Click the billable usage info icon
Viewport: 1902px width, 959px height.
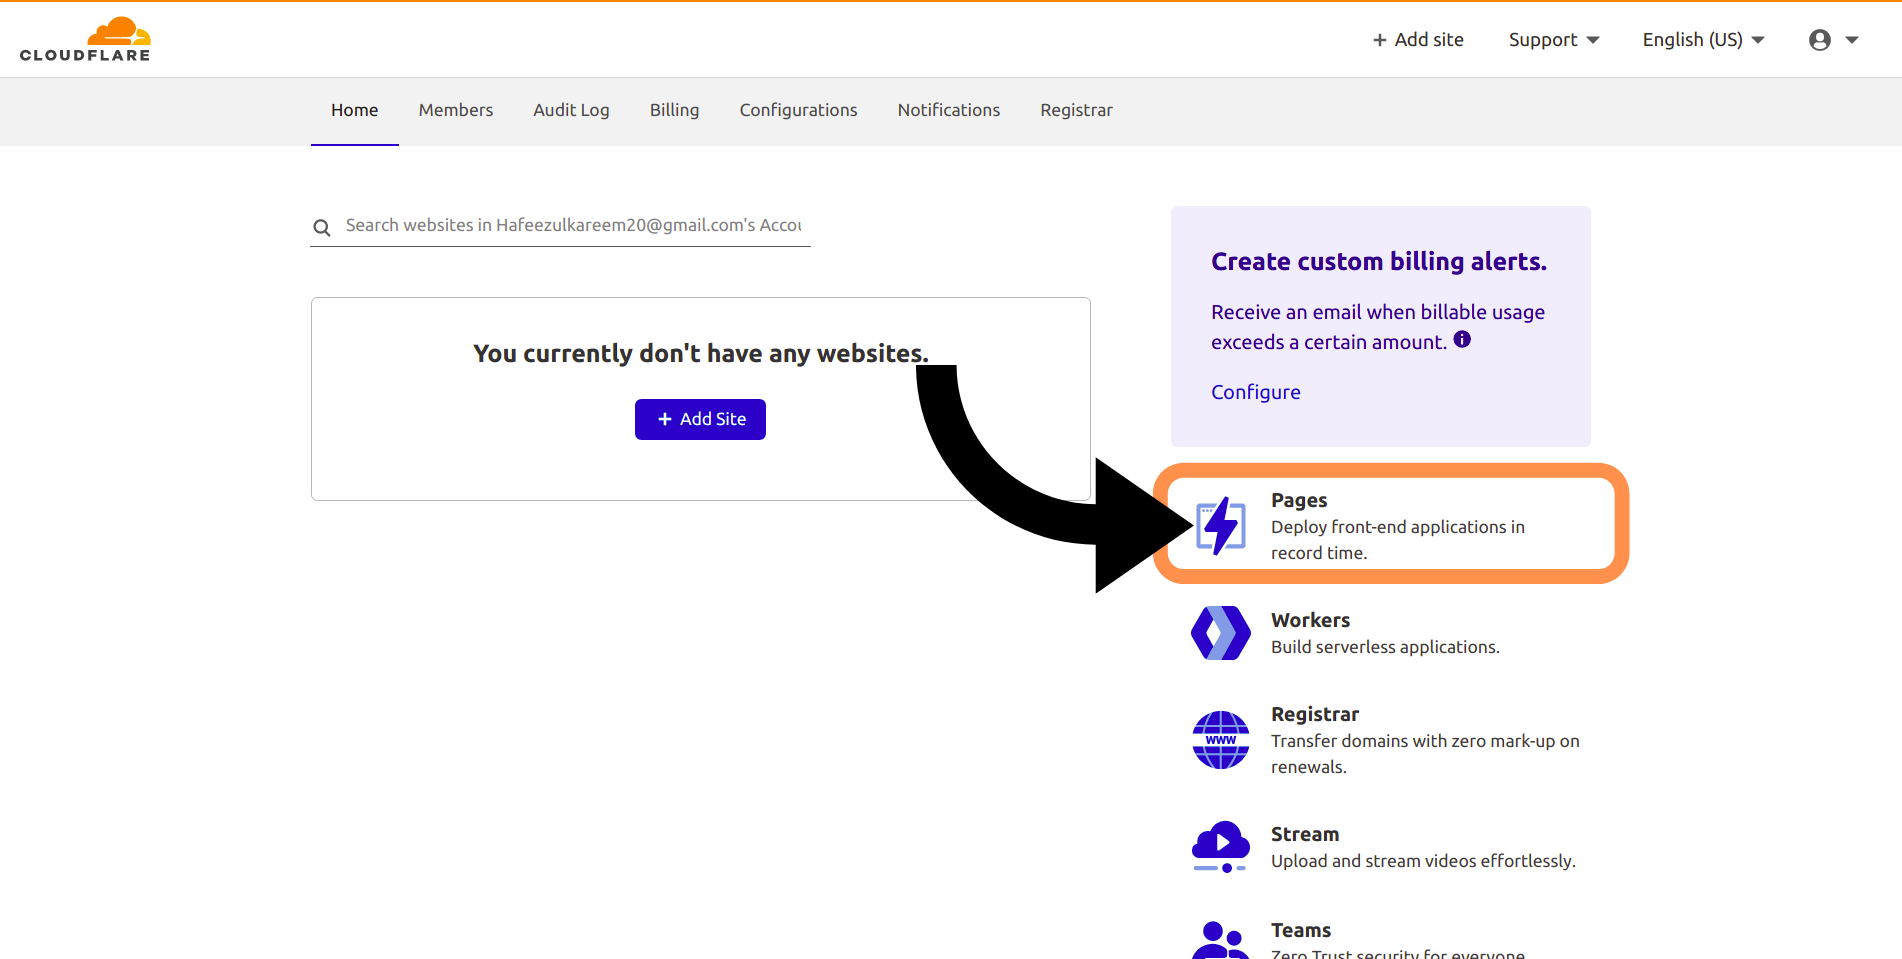[1462, 339]
